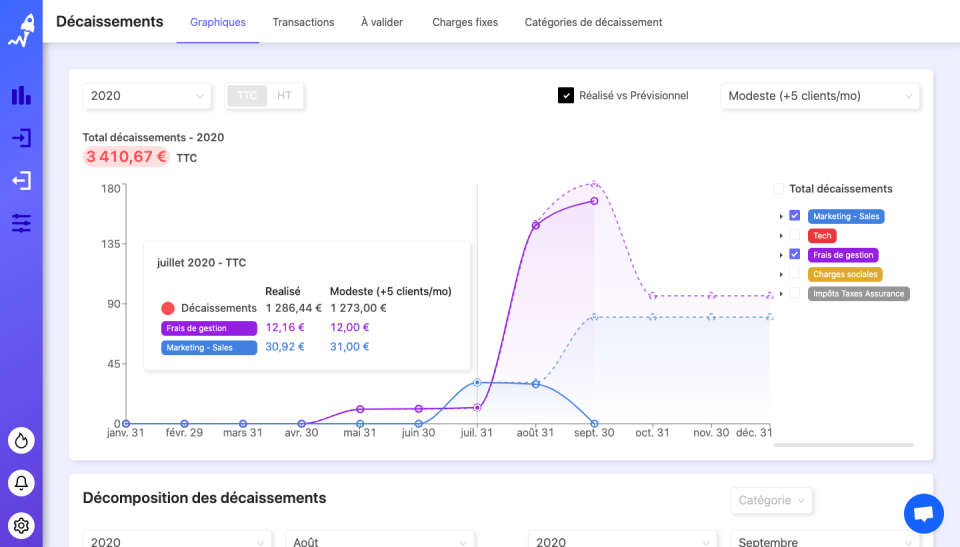960x547 pixels.
Task: Select the TTC amount button
Action: pyautogui.click(x=247, y=96)
